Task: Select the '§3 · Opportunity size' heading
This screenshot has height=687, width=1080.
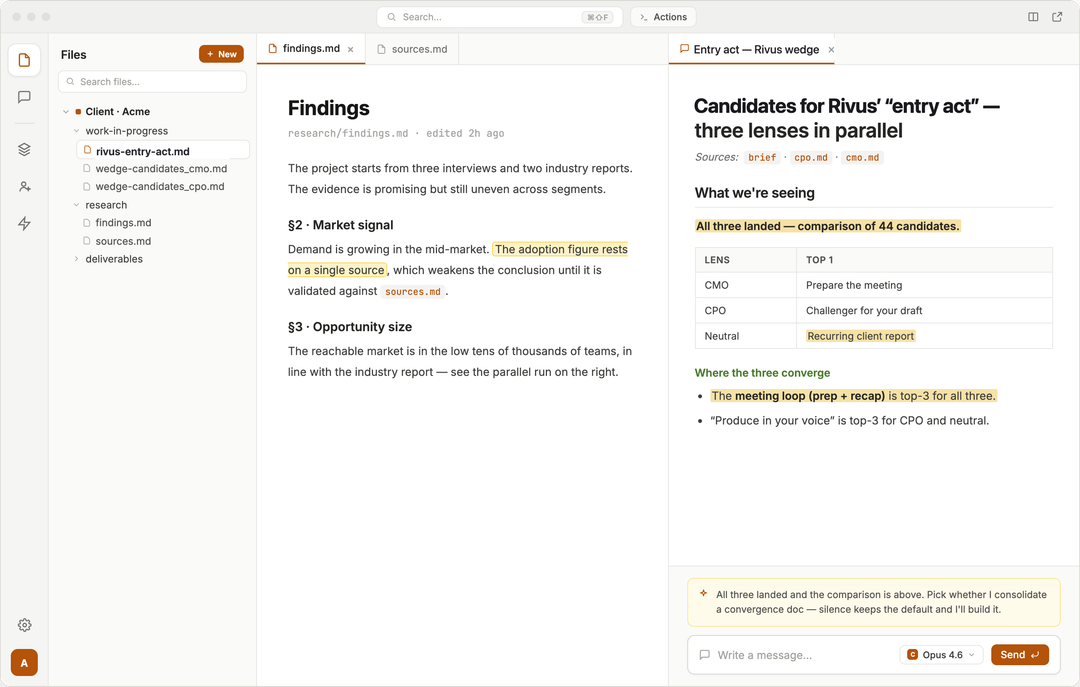Action: [350, 327]
